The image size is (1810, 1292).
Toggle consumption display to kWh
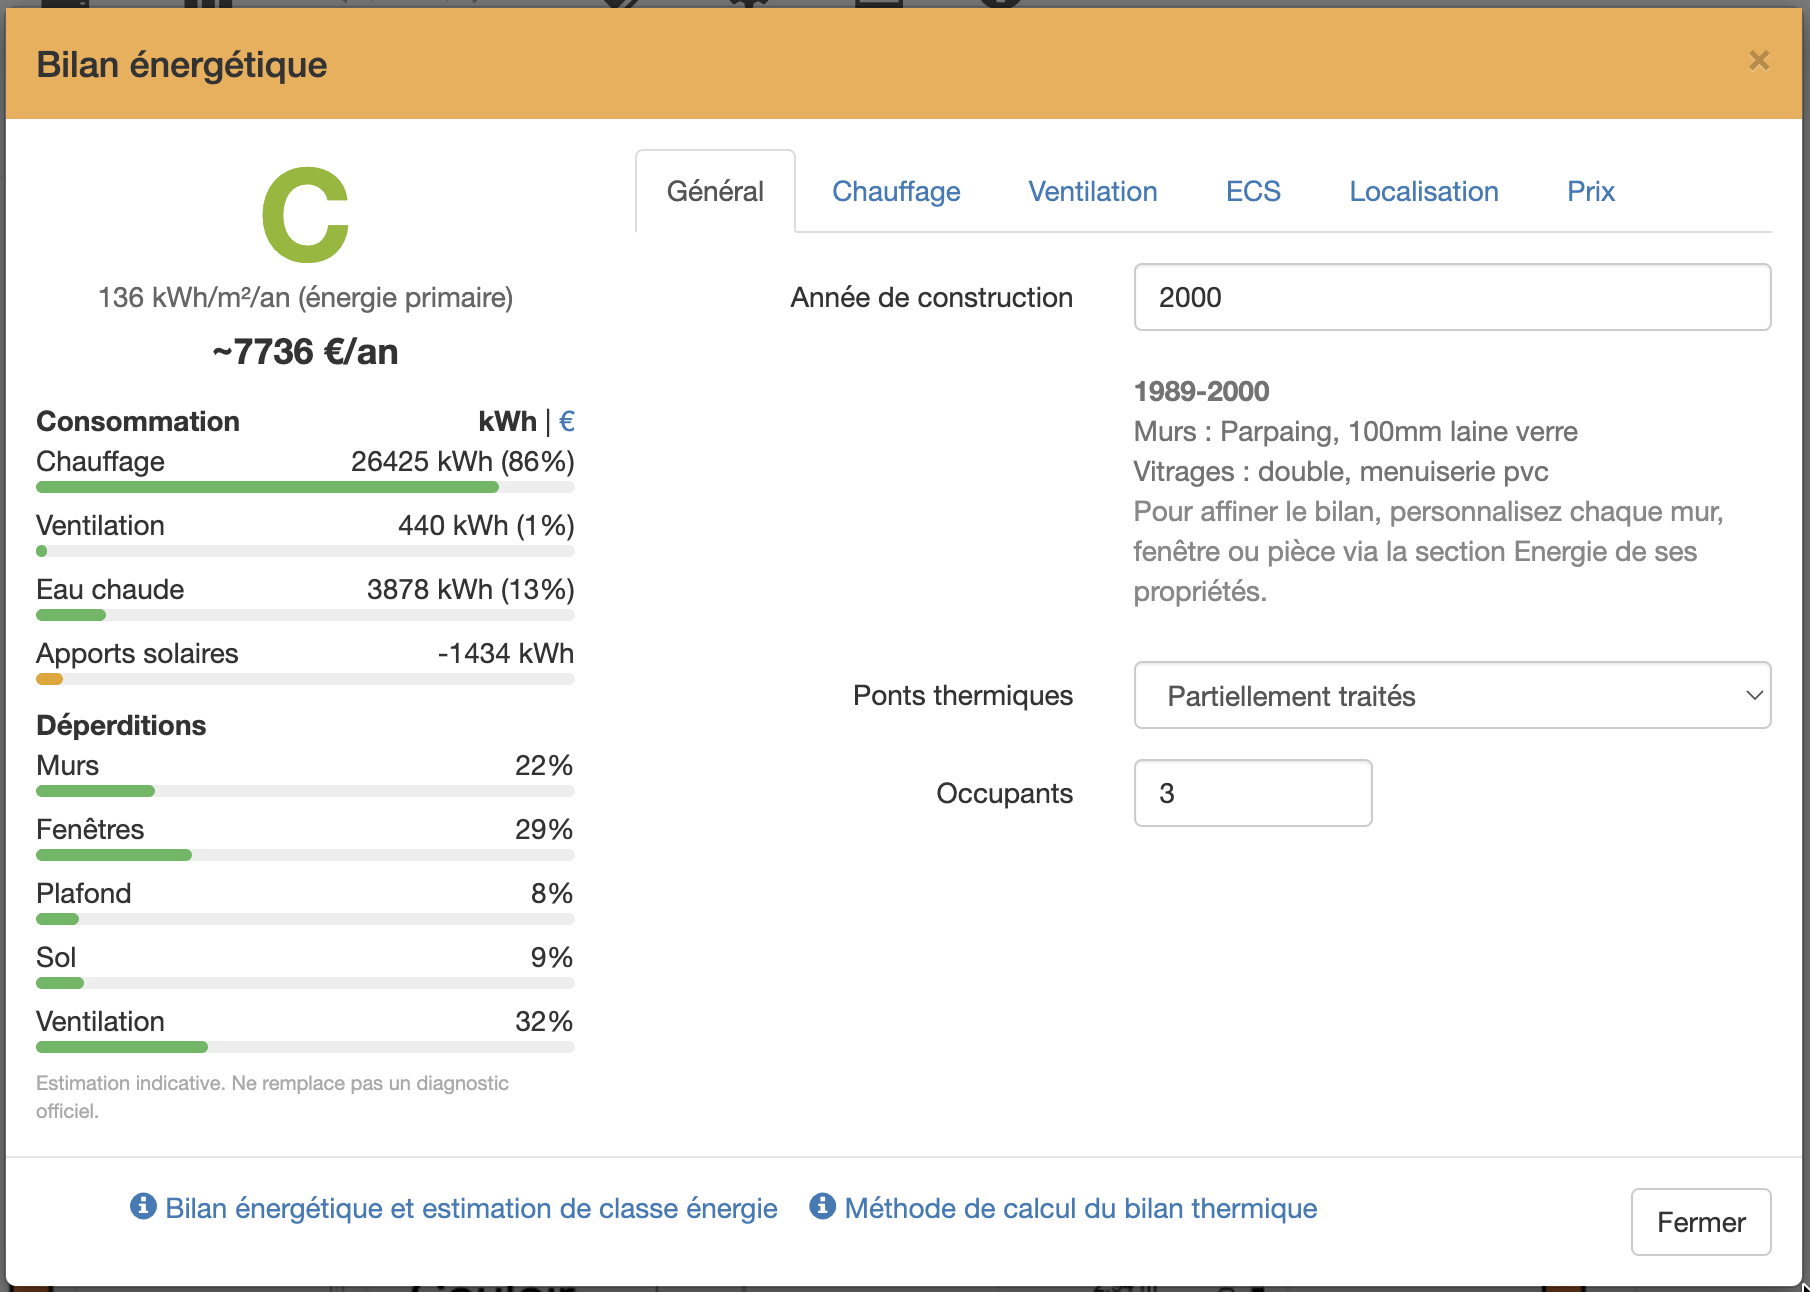click(x=508, y=421)
